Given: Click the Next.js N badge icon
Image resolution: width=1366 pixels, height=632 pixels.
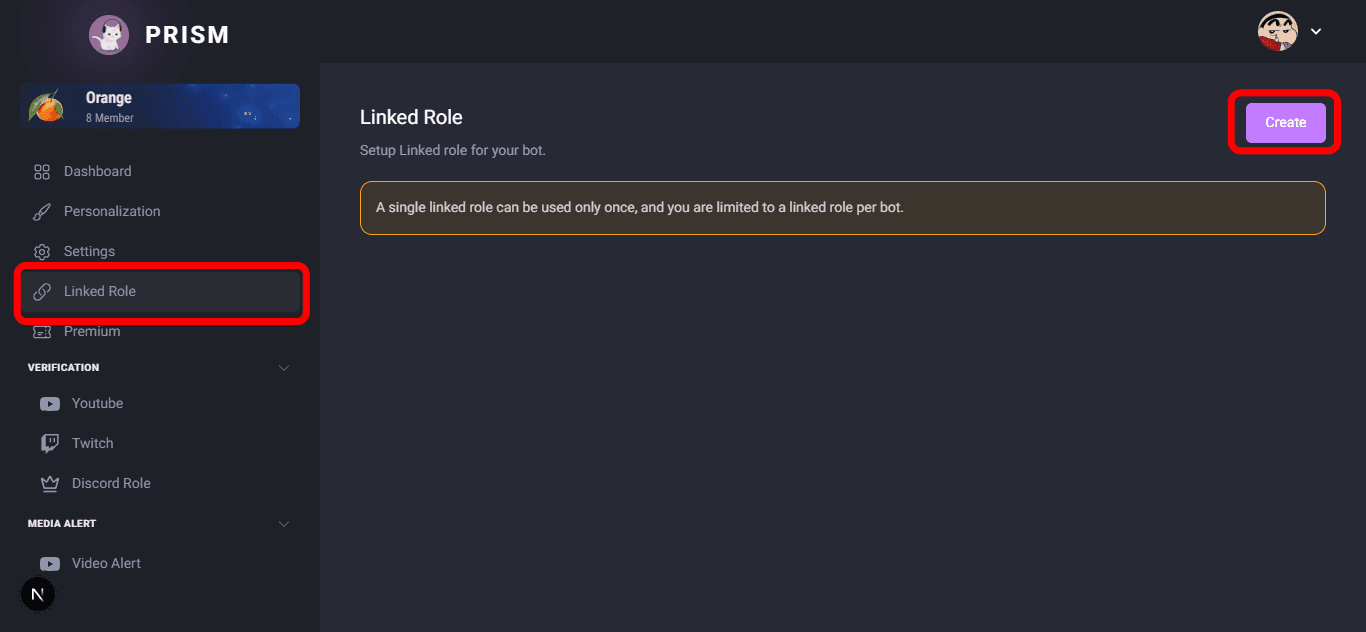Looking at the screenshot, I should point(38,594).
